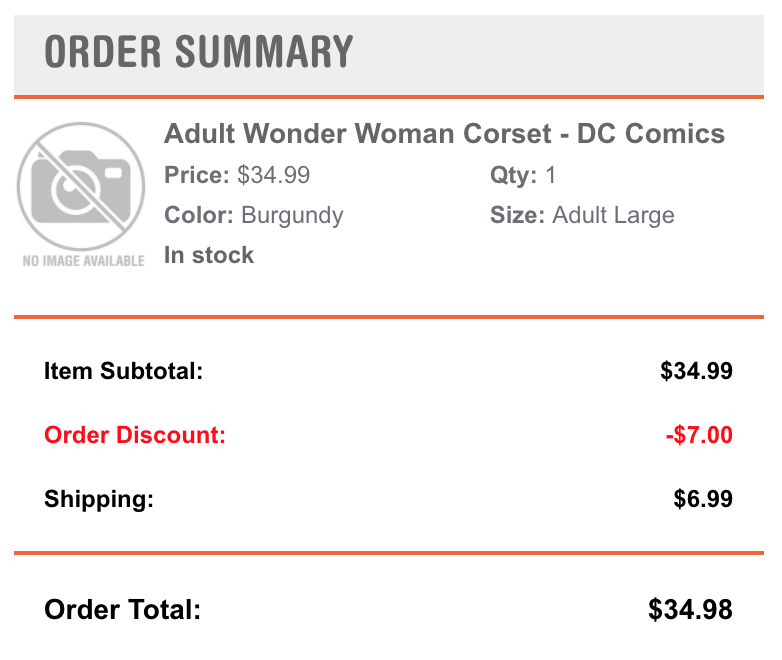The width and height of the screenshot is (782, 660).
Task: Click the In stock status text
Action: (x=209, y=255)
